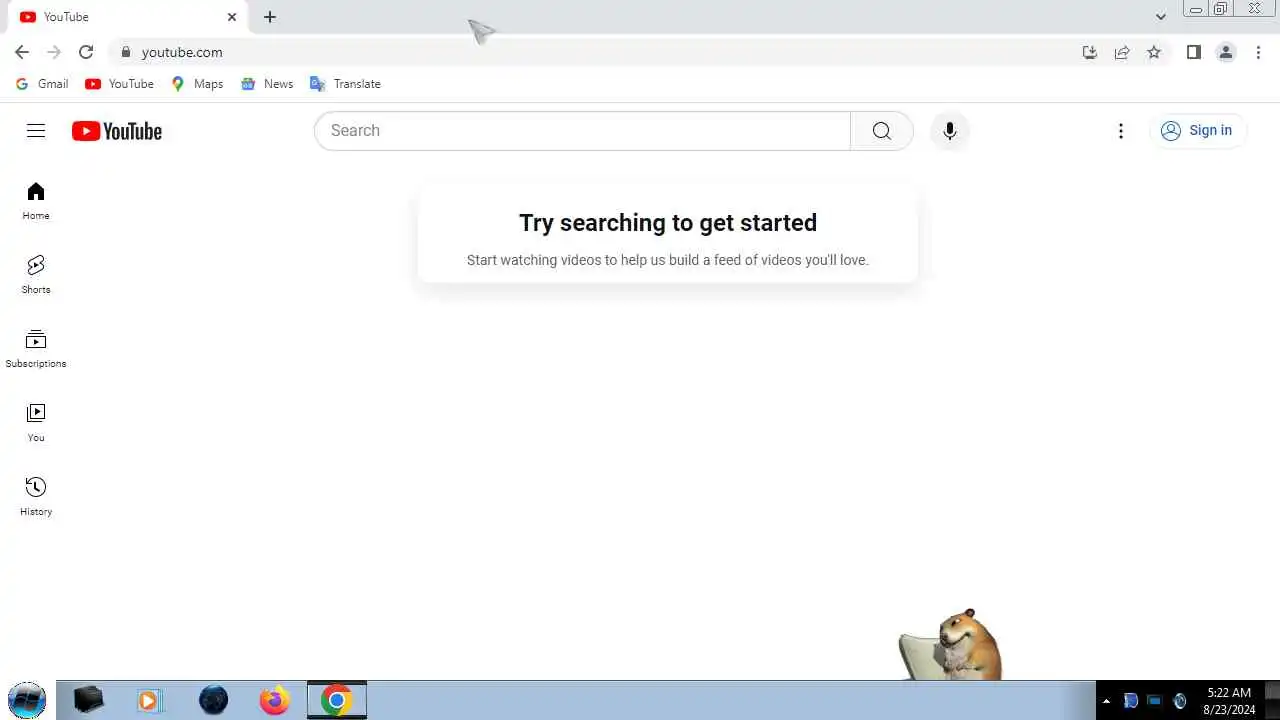Open Firefox from the taskbar
The height and width of the screenshot is (720, 1280).
[x=274, y=700]
